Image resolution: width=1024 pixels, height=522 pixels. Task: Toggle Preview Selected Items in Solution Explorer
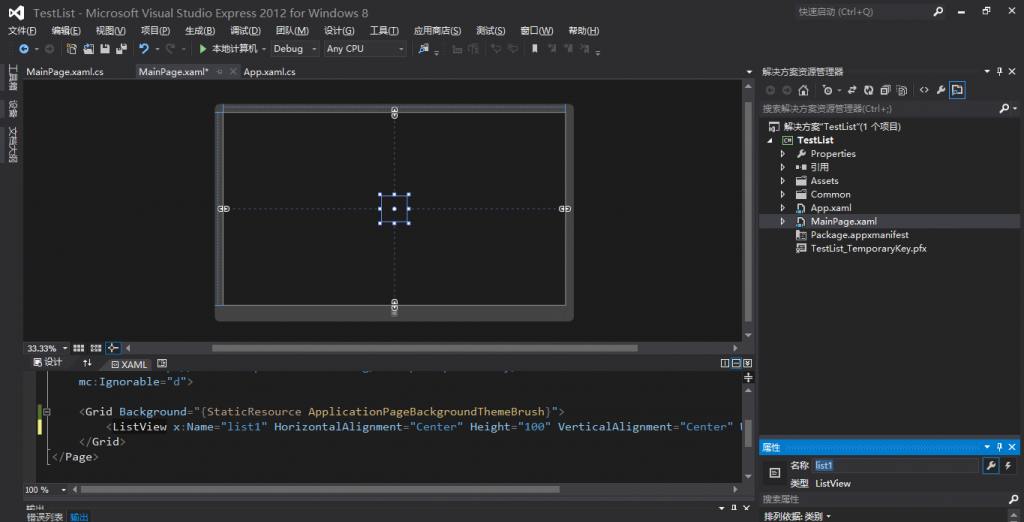pyautogui.click(x=957, y=90)
